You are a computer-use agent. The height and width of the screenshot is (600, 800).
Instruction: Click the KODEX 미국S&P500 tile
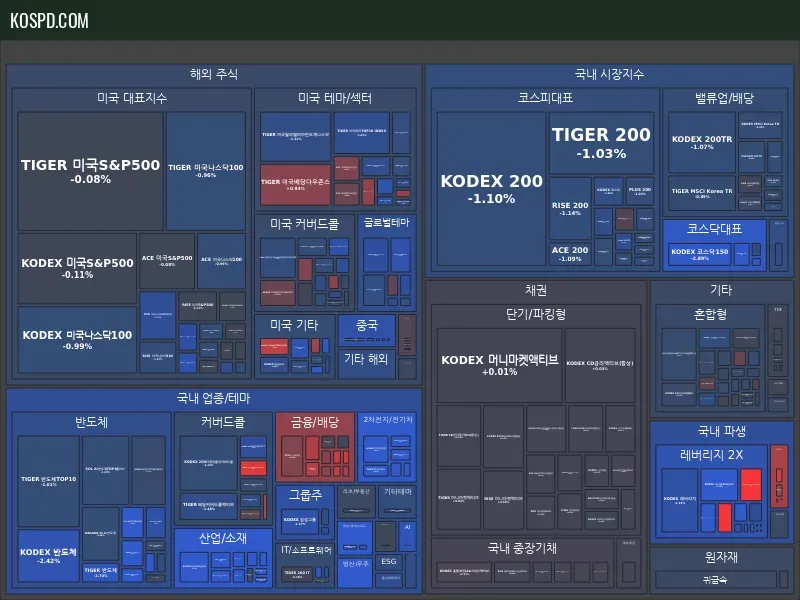pos(77,268)
